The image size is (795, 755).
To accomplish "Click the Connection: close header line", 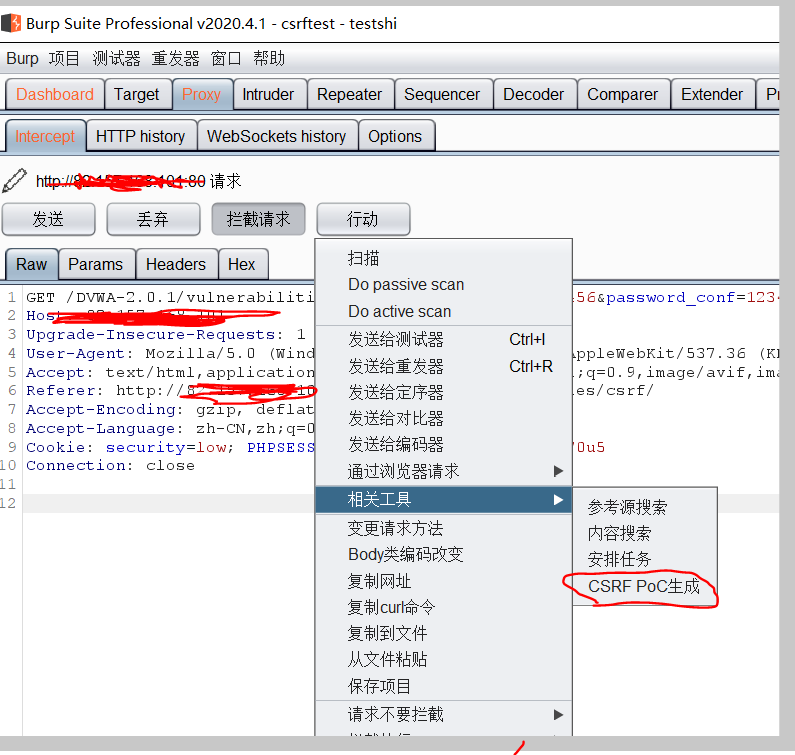I will [x=111, y=465].
